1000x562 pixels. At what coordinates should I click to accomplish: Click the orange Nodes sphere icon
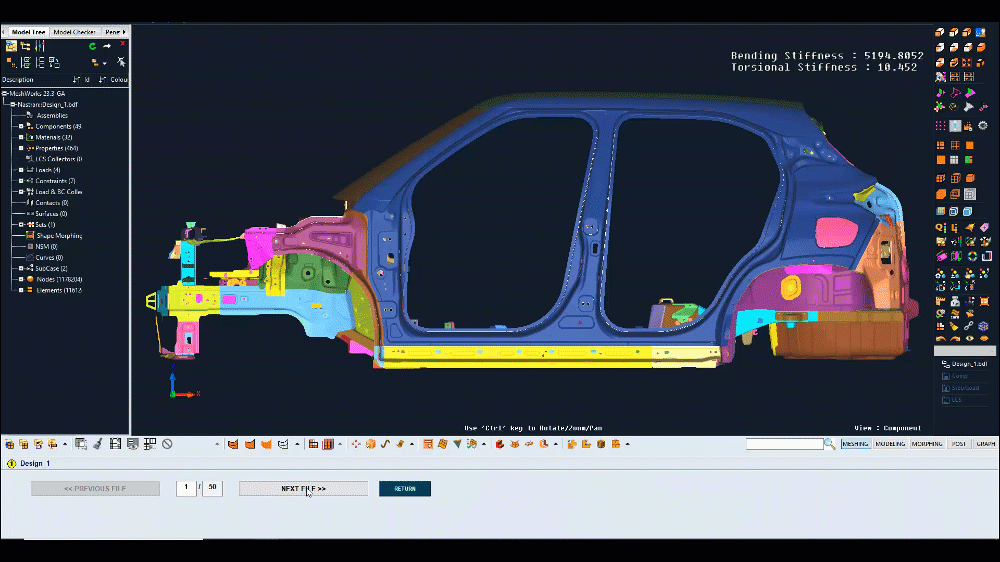click(x=29, y=279)
